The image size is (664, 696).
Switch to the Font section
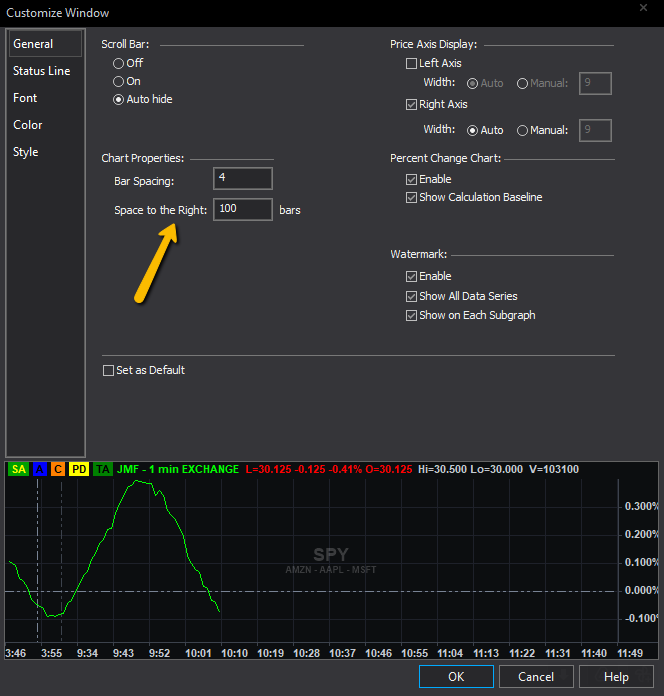click(x=25, y=98)
